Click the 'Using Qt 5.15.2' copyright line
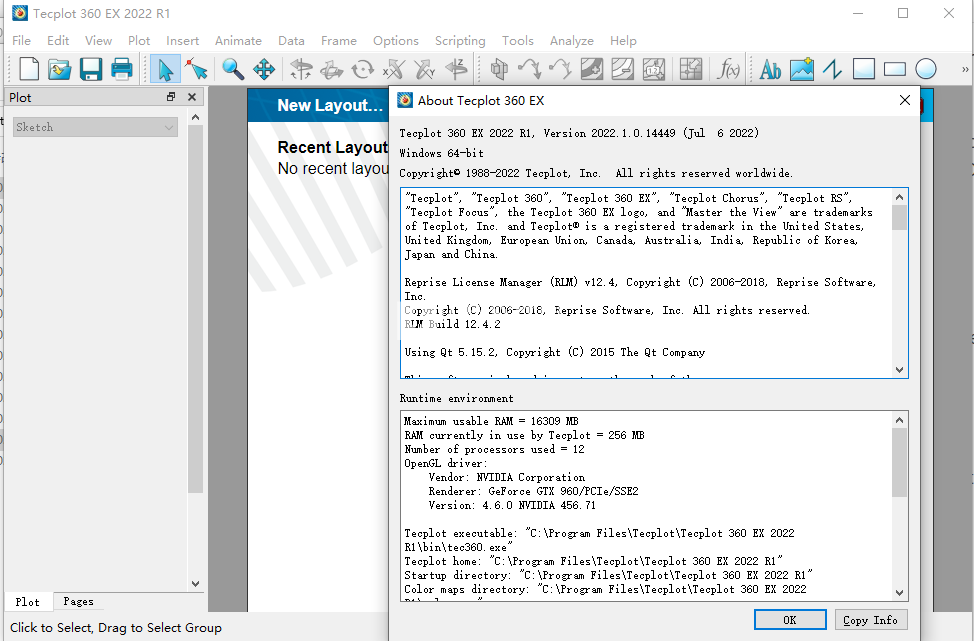The image size is (974, 641). (555, 352)
